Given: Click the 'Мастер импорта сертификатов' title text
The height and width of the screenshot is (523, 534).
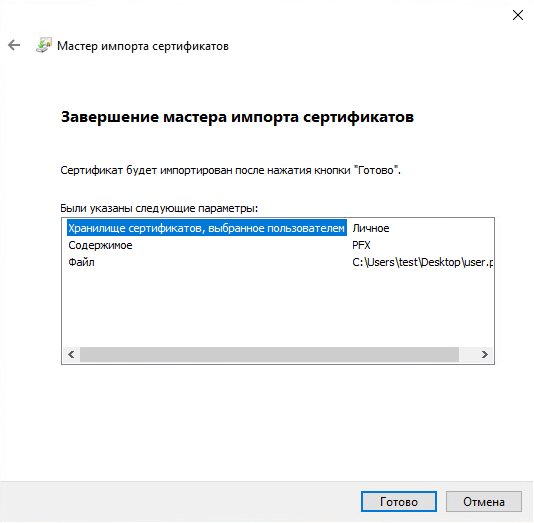Looking at the screenshot, I should tap(143, 46).
